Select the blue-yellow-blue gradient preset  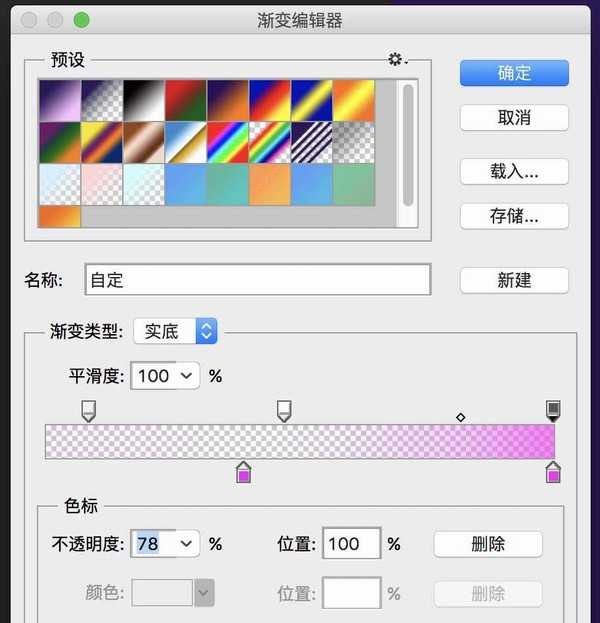pos(312,101)
